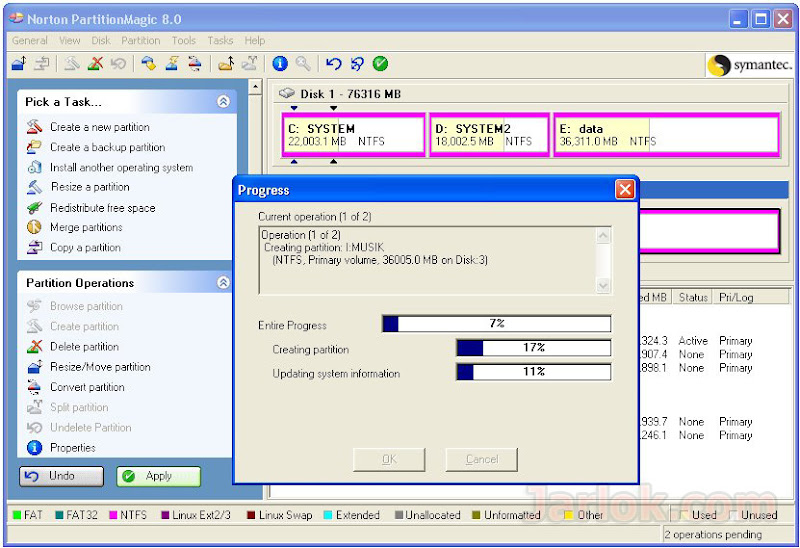Viewport: 800px width, 548px height.
Task: Click the Discard all changes toolbar icon
Action: click(x=357, y=64)
